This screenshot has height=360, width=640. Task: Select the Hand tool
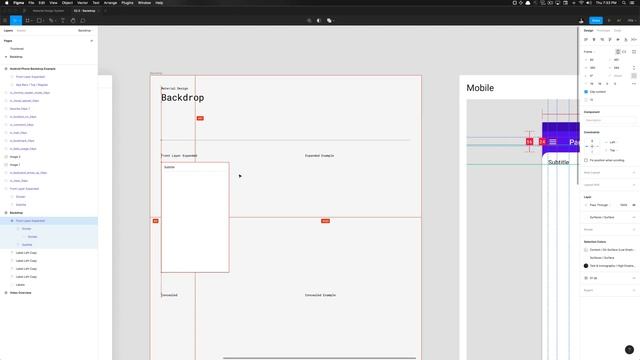click(73, 20)
